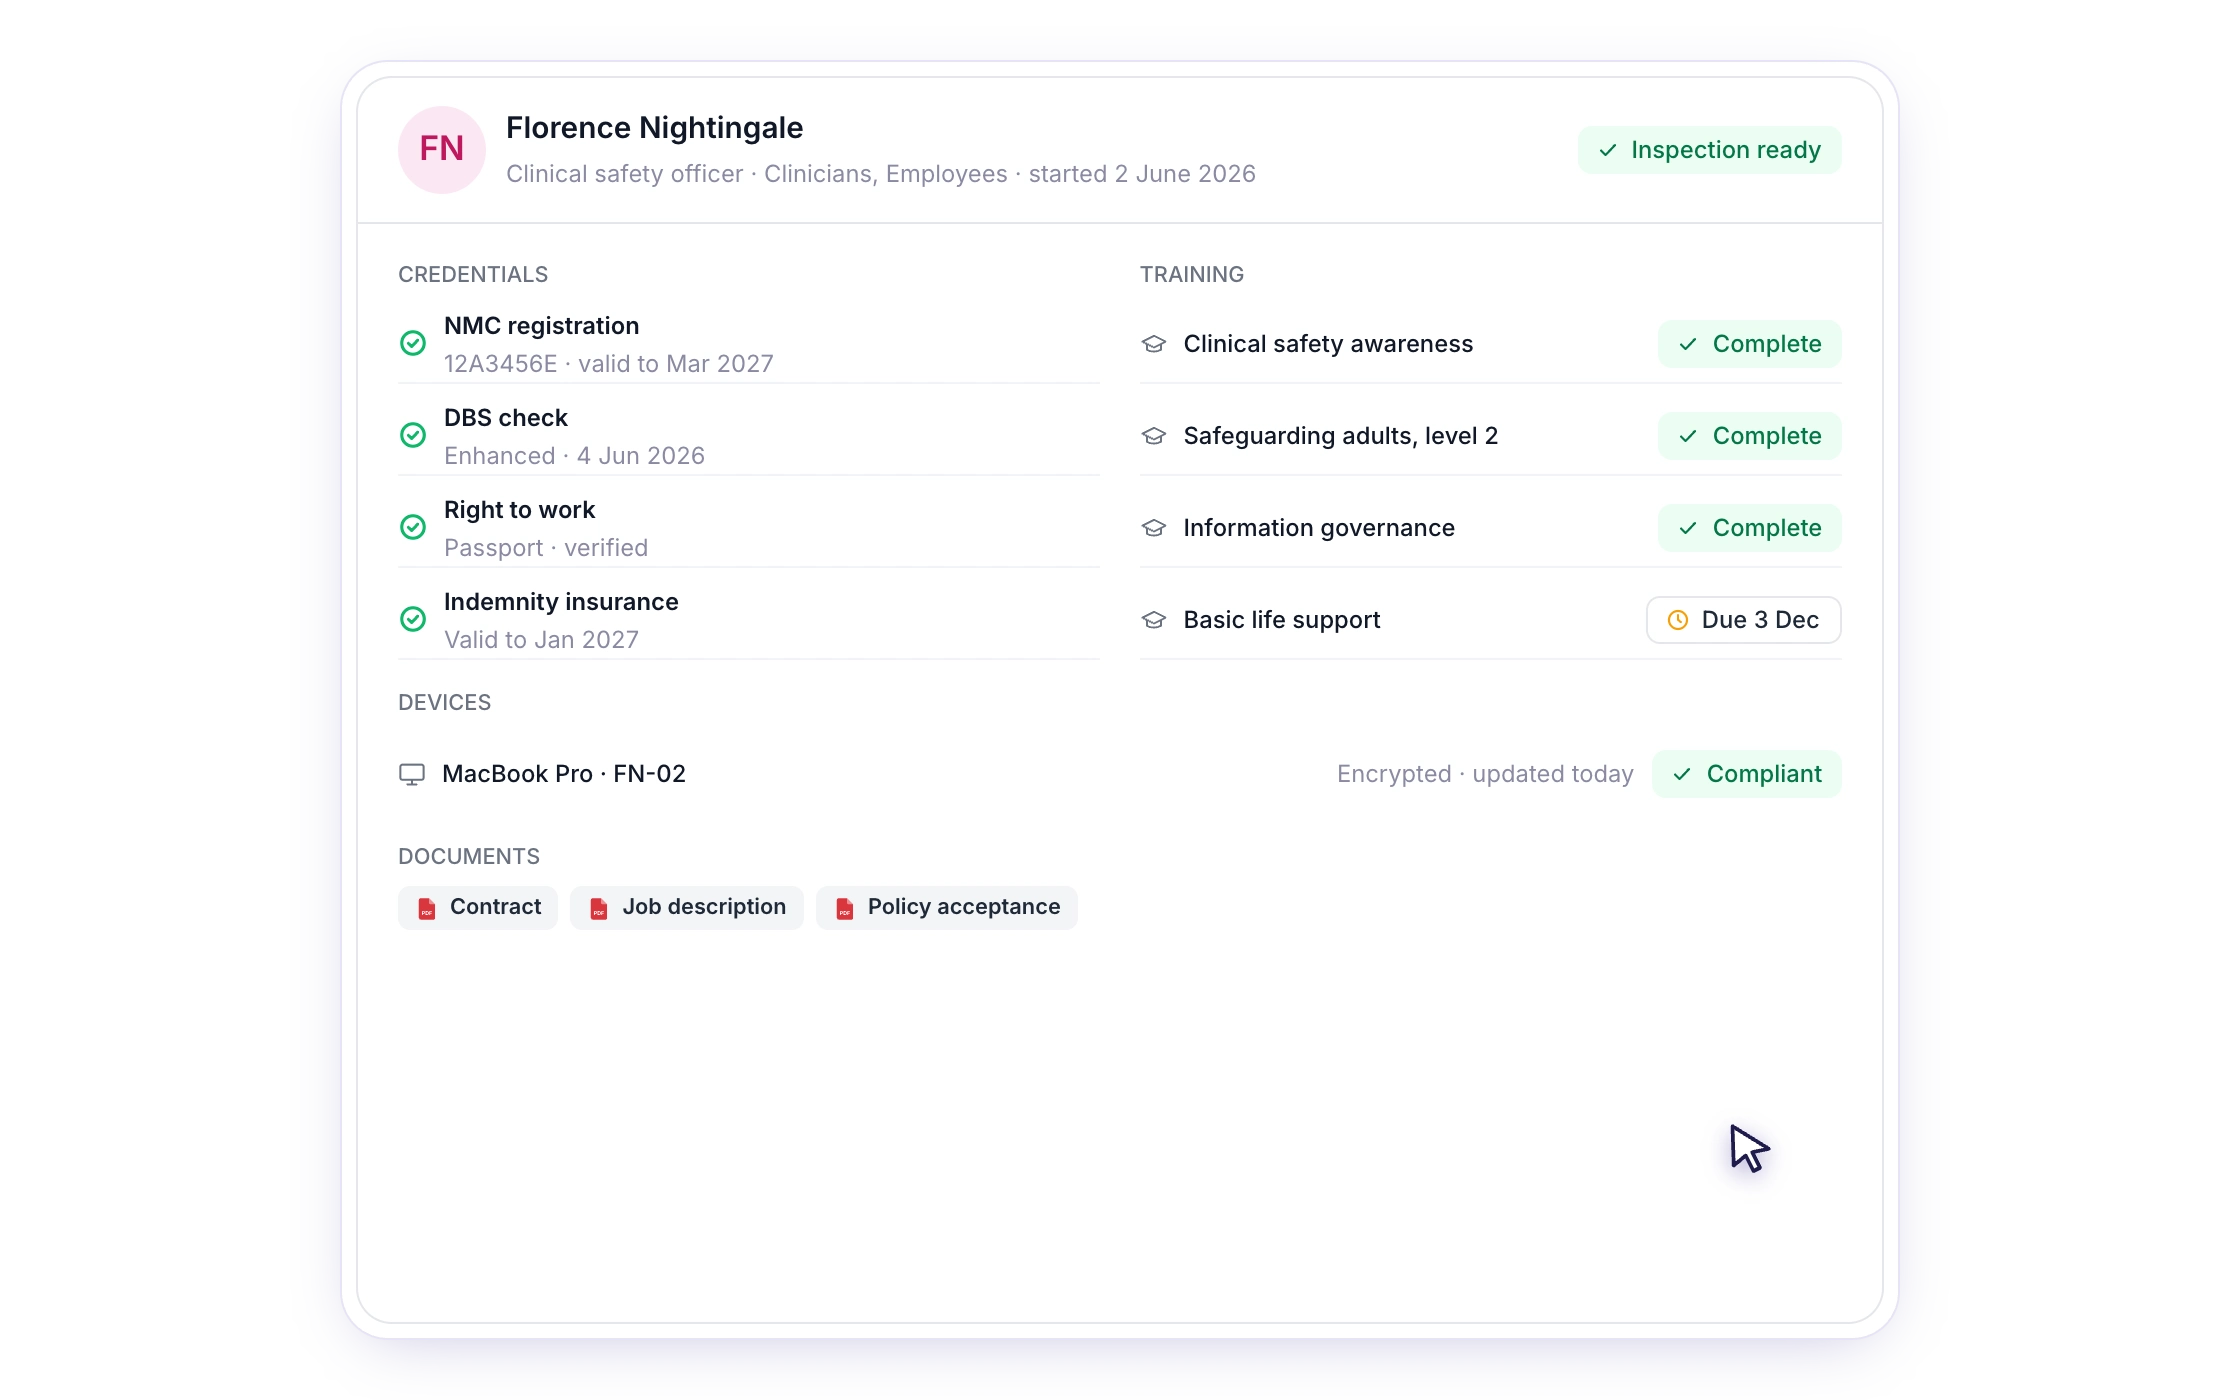Click Complete badge for Safeguarding adults, level 2

[x=1750, y=436]
